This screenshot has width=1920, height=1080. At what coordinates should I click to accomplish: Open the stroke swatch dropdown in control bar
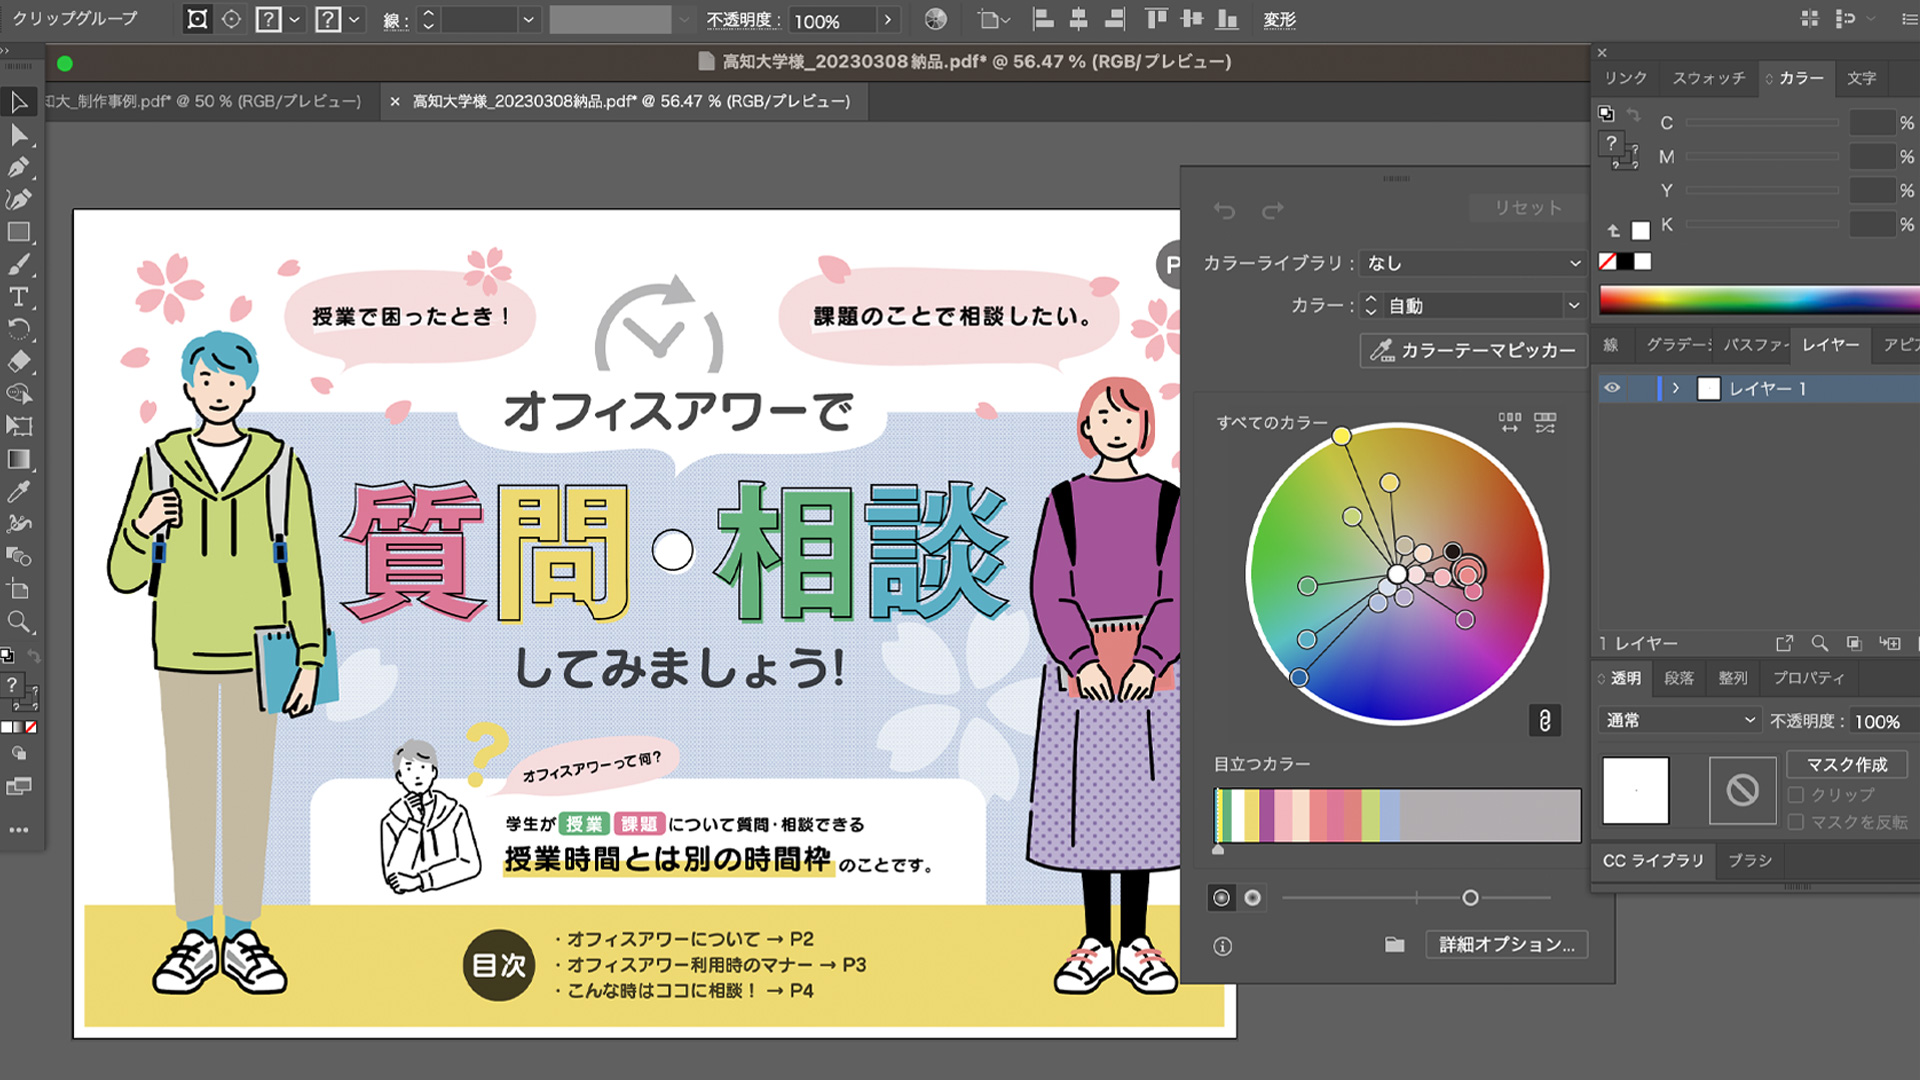point(354,20)
